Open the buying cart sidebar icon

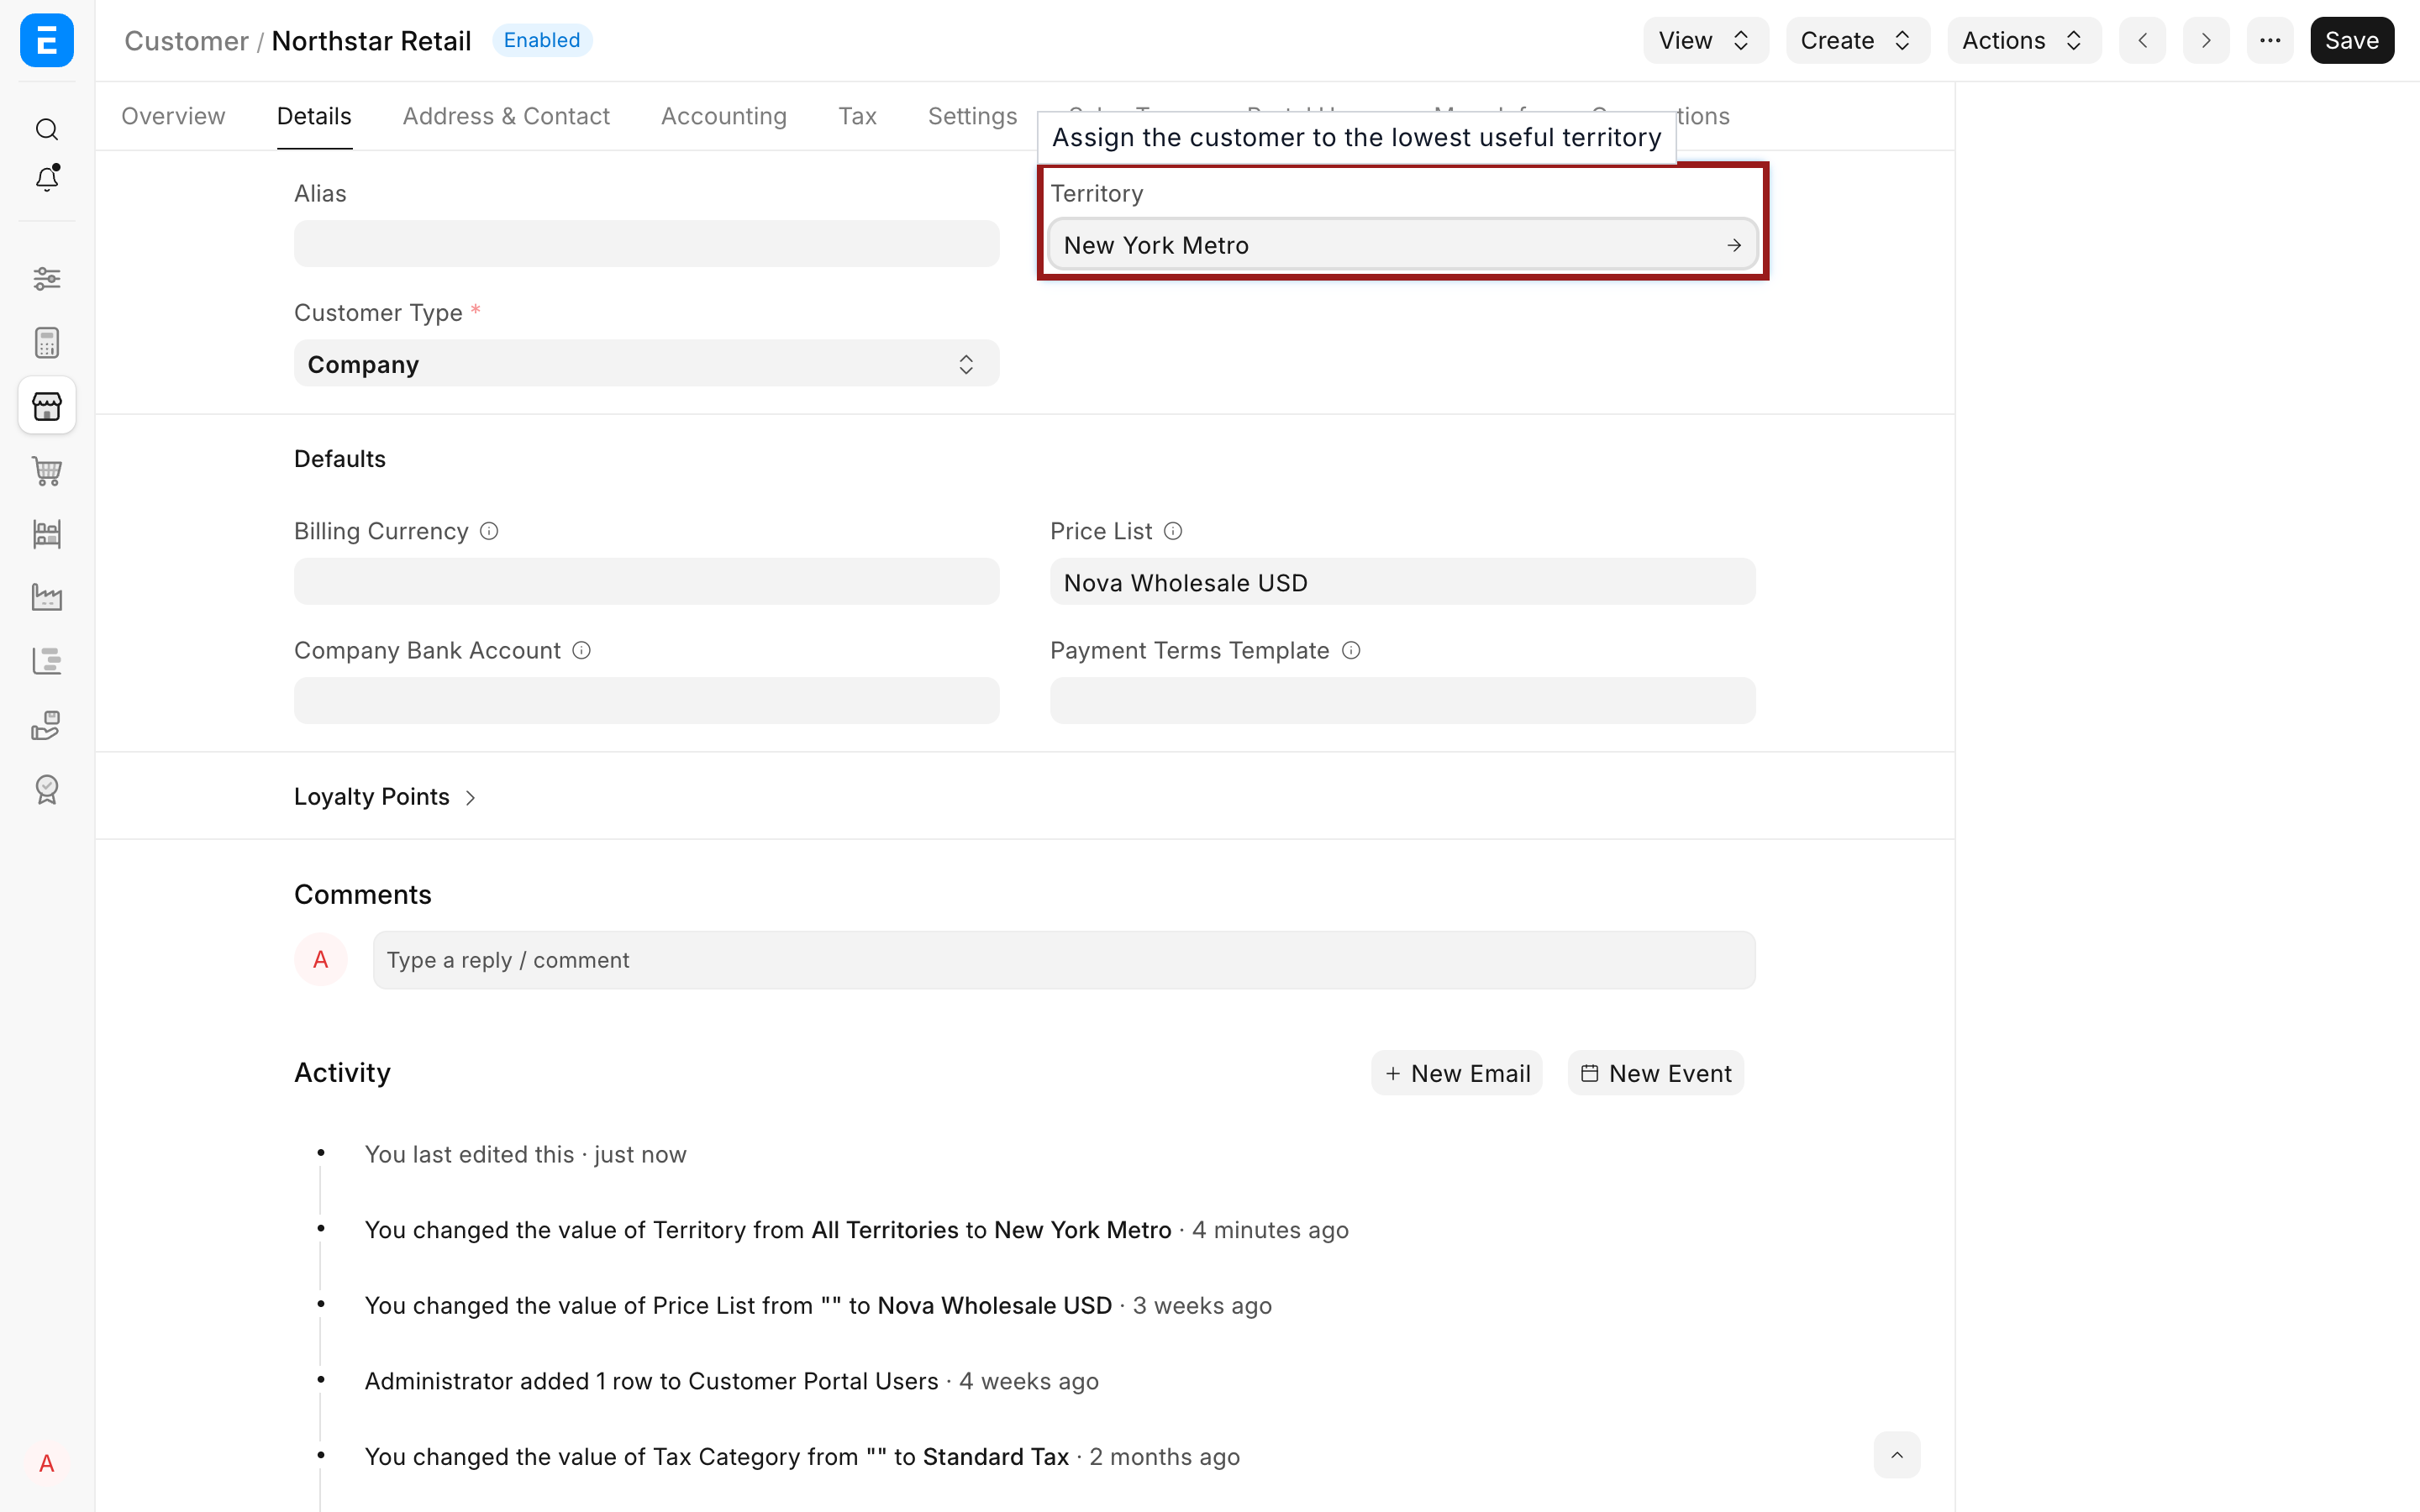coord(47,470)
